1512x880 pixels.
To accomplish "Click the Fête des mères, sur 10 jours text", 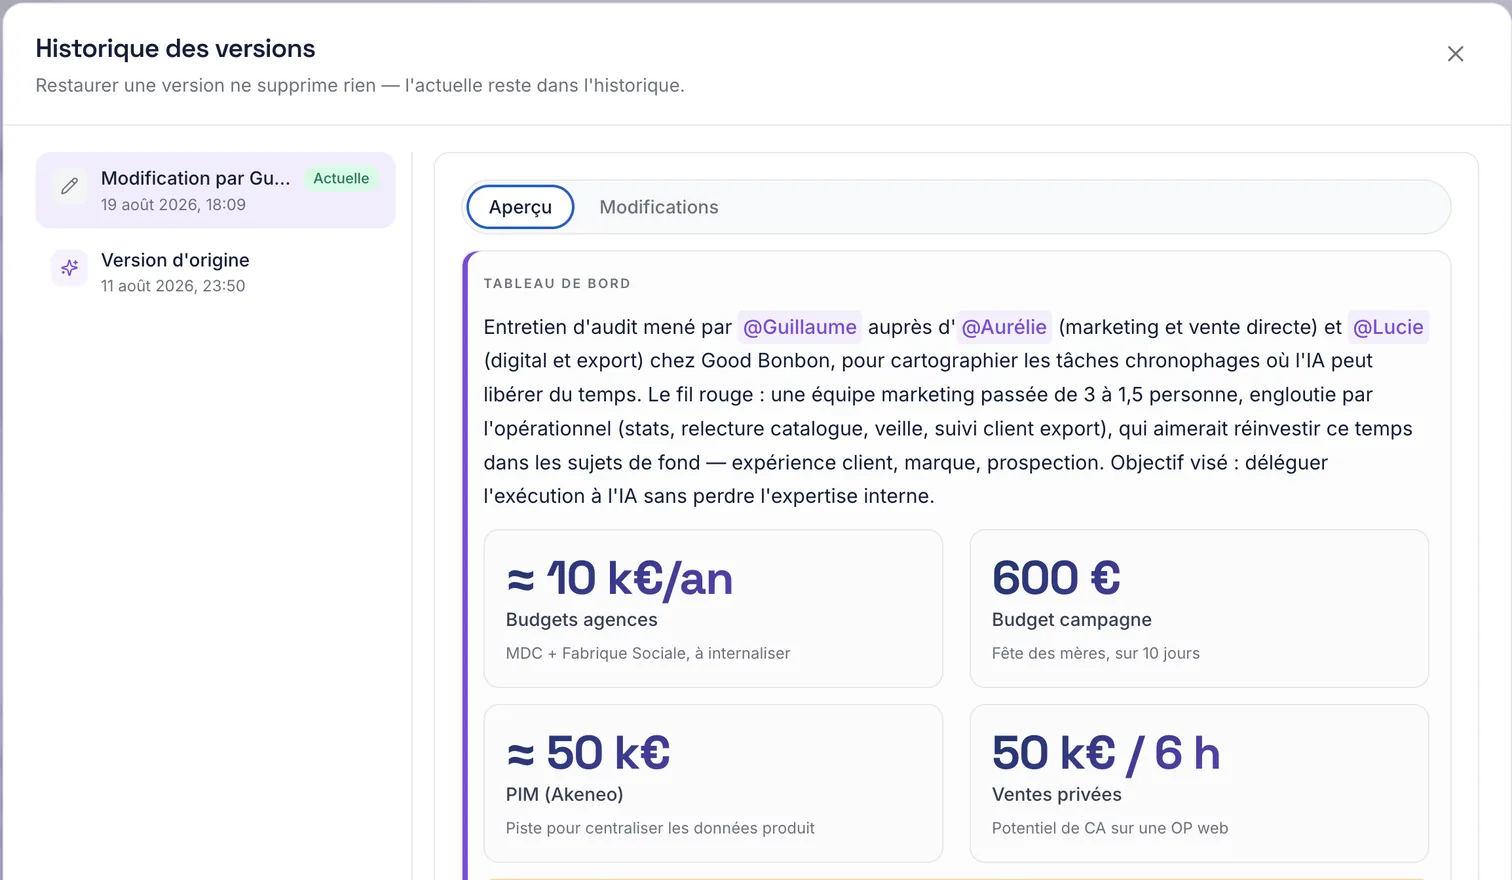I will coord(1096,653).
